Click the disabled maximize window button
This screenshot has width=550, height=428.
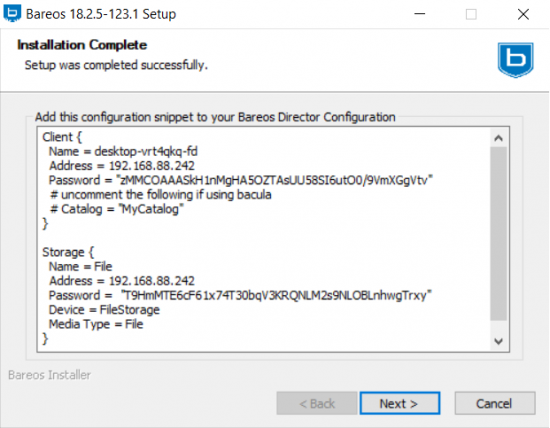(x=471, y=14)
